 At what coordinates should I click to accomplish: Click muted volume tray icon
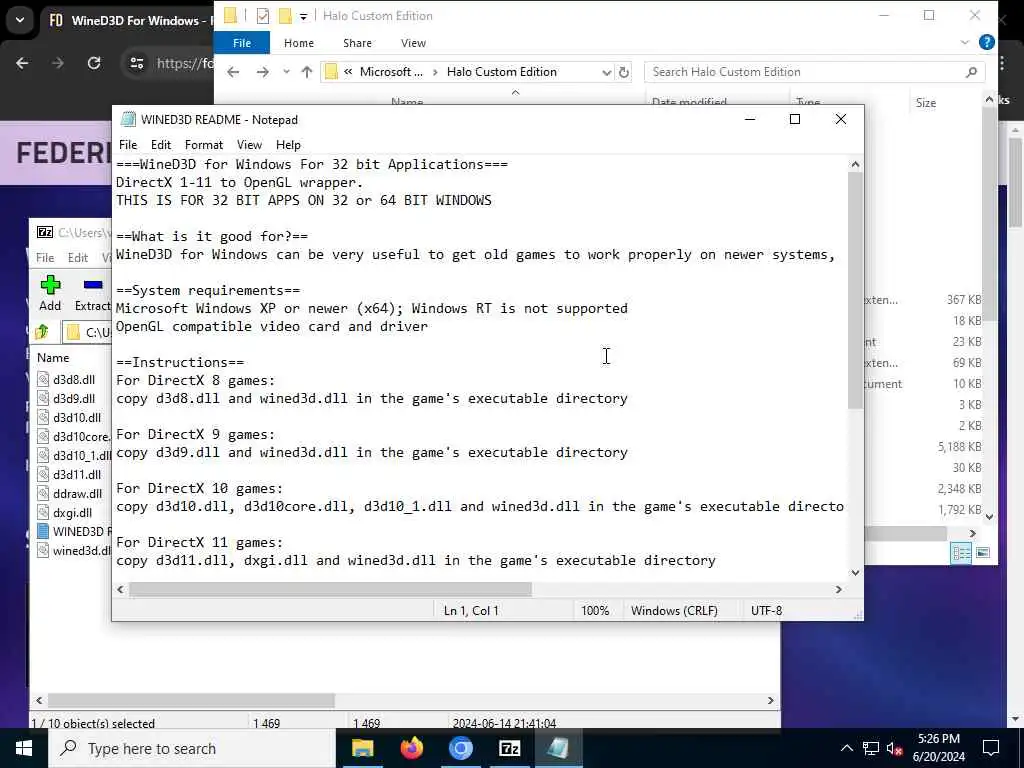coord(894,748)
